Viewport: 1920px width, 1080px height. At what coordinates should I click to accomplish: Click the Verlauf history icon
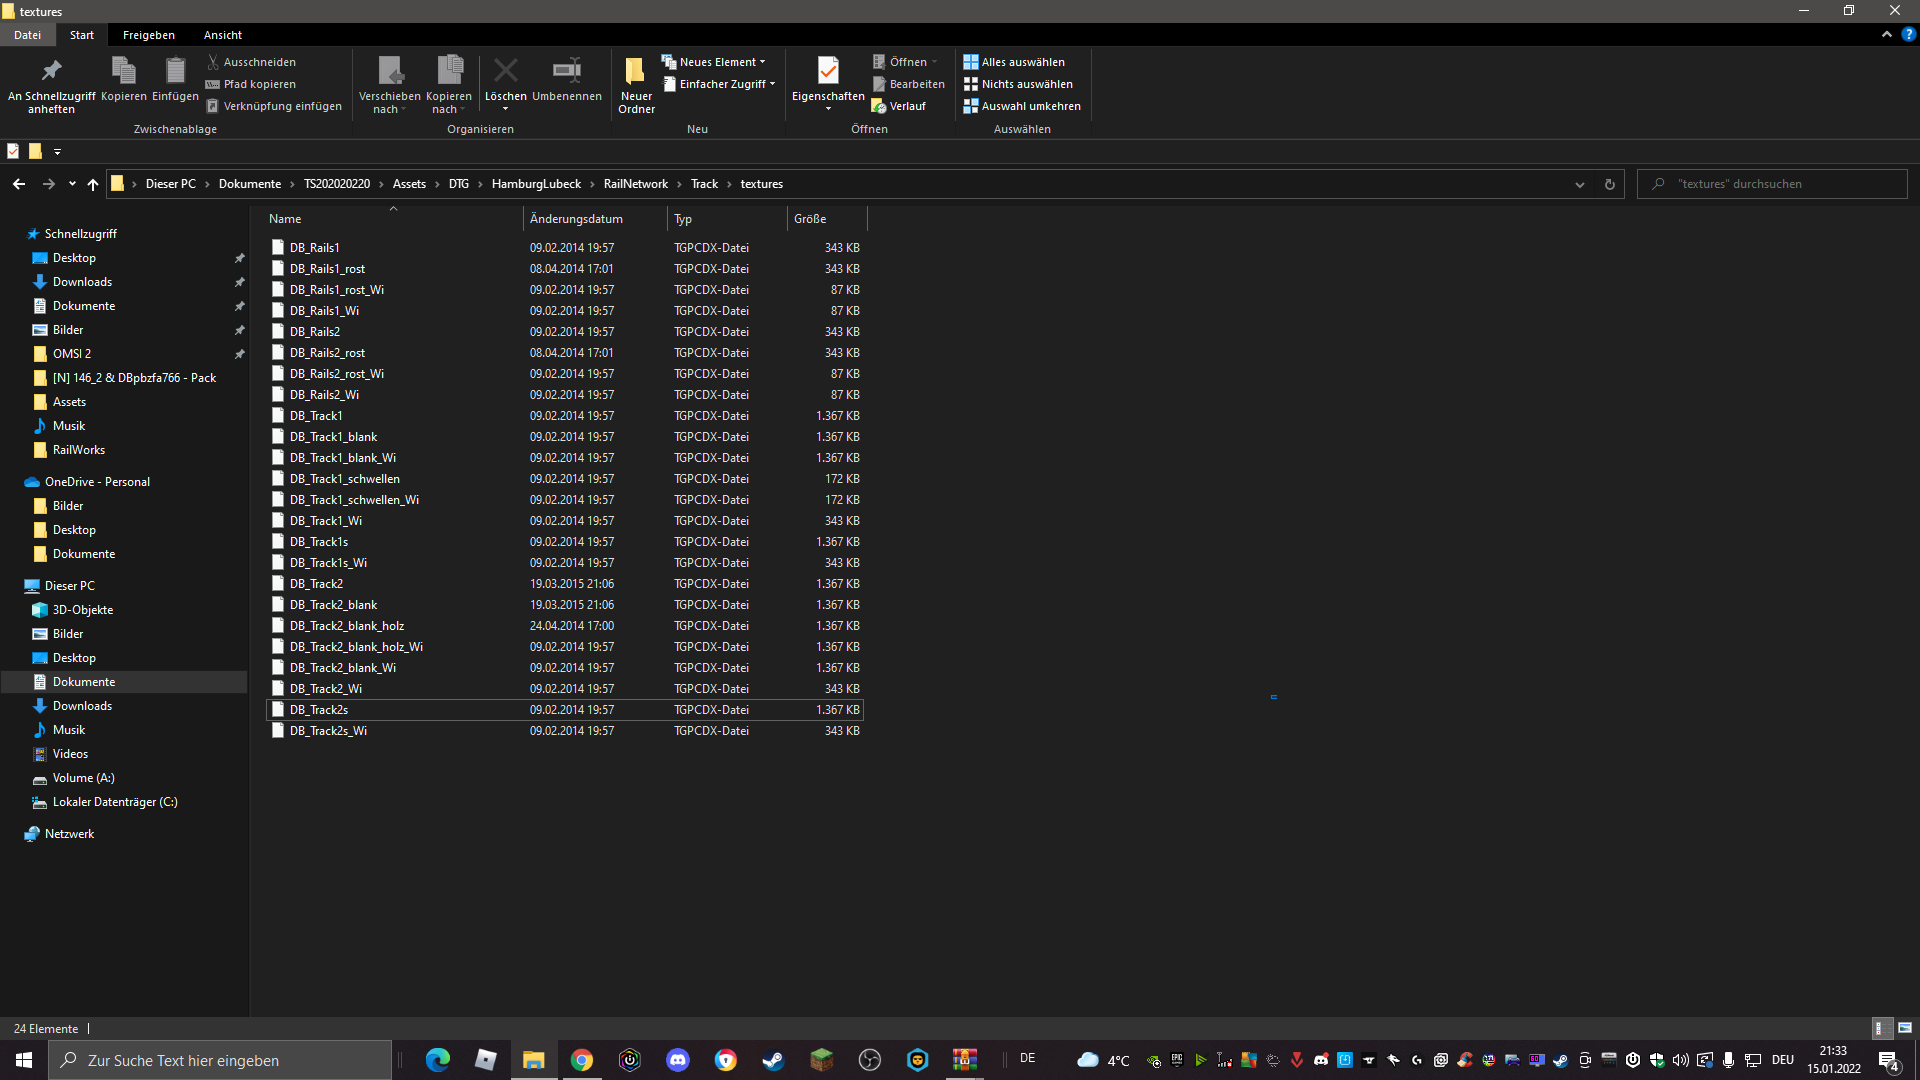point(879,106)
